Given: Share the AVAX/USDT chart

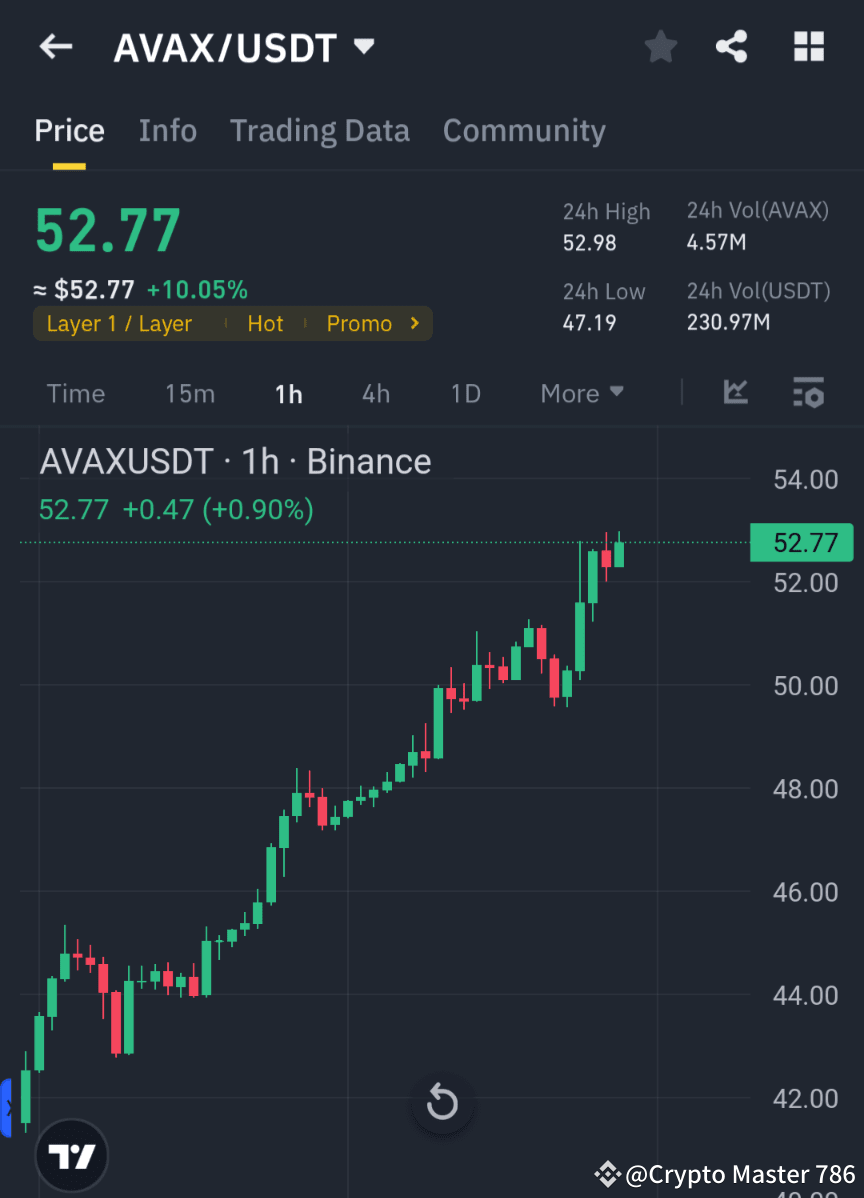Looking at the screenshot, I should point(731,46).
